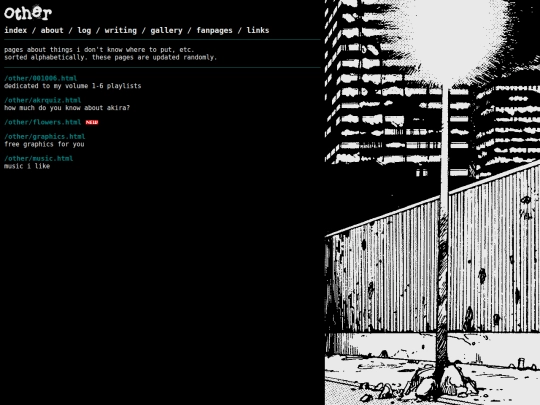Click 'pages about things i don't know' line
540x405 pixels.
click(99, 50)
